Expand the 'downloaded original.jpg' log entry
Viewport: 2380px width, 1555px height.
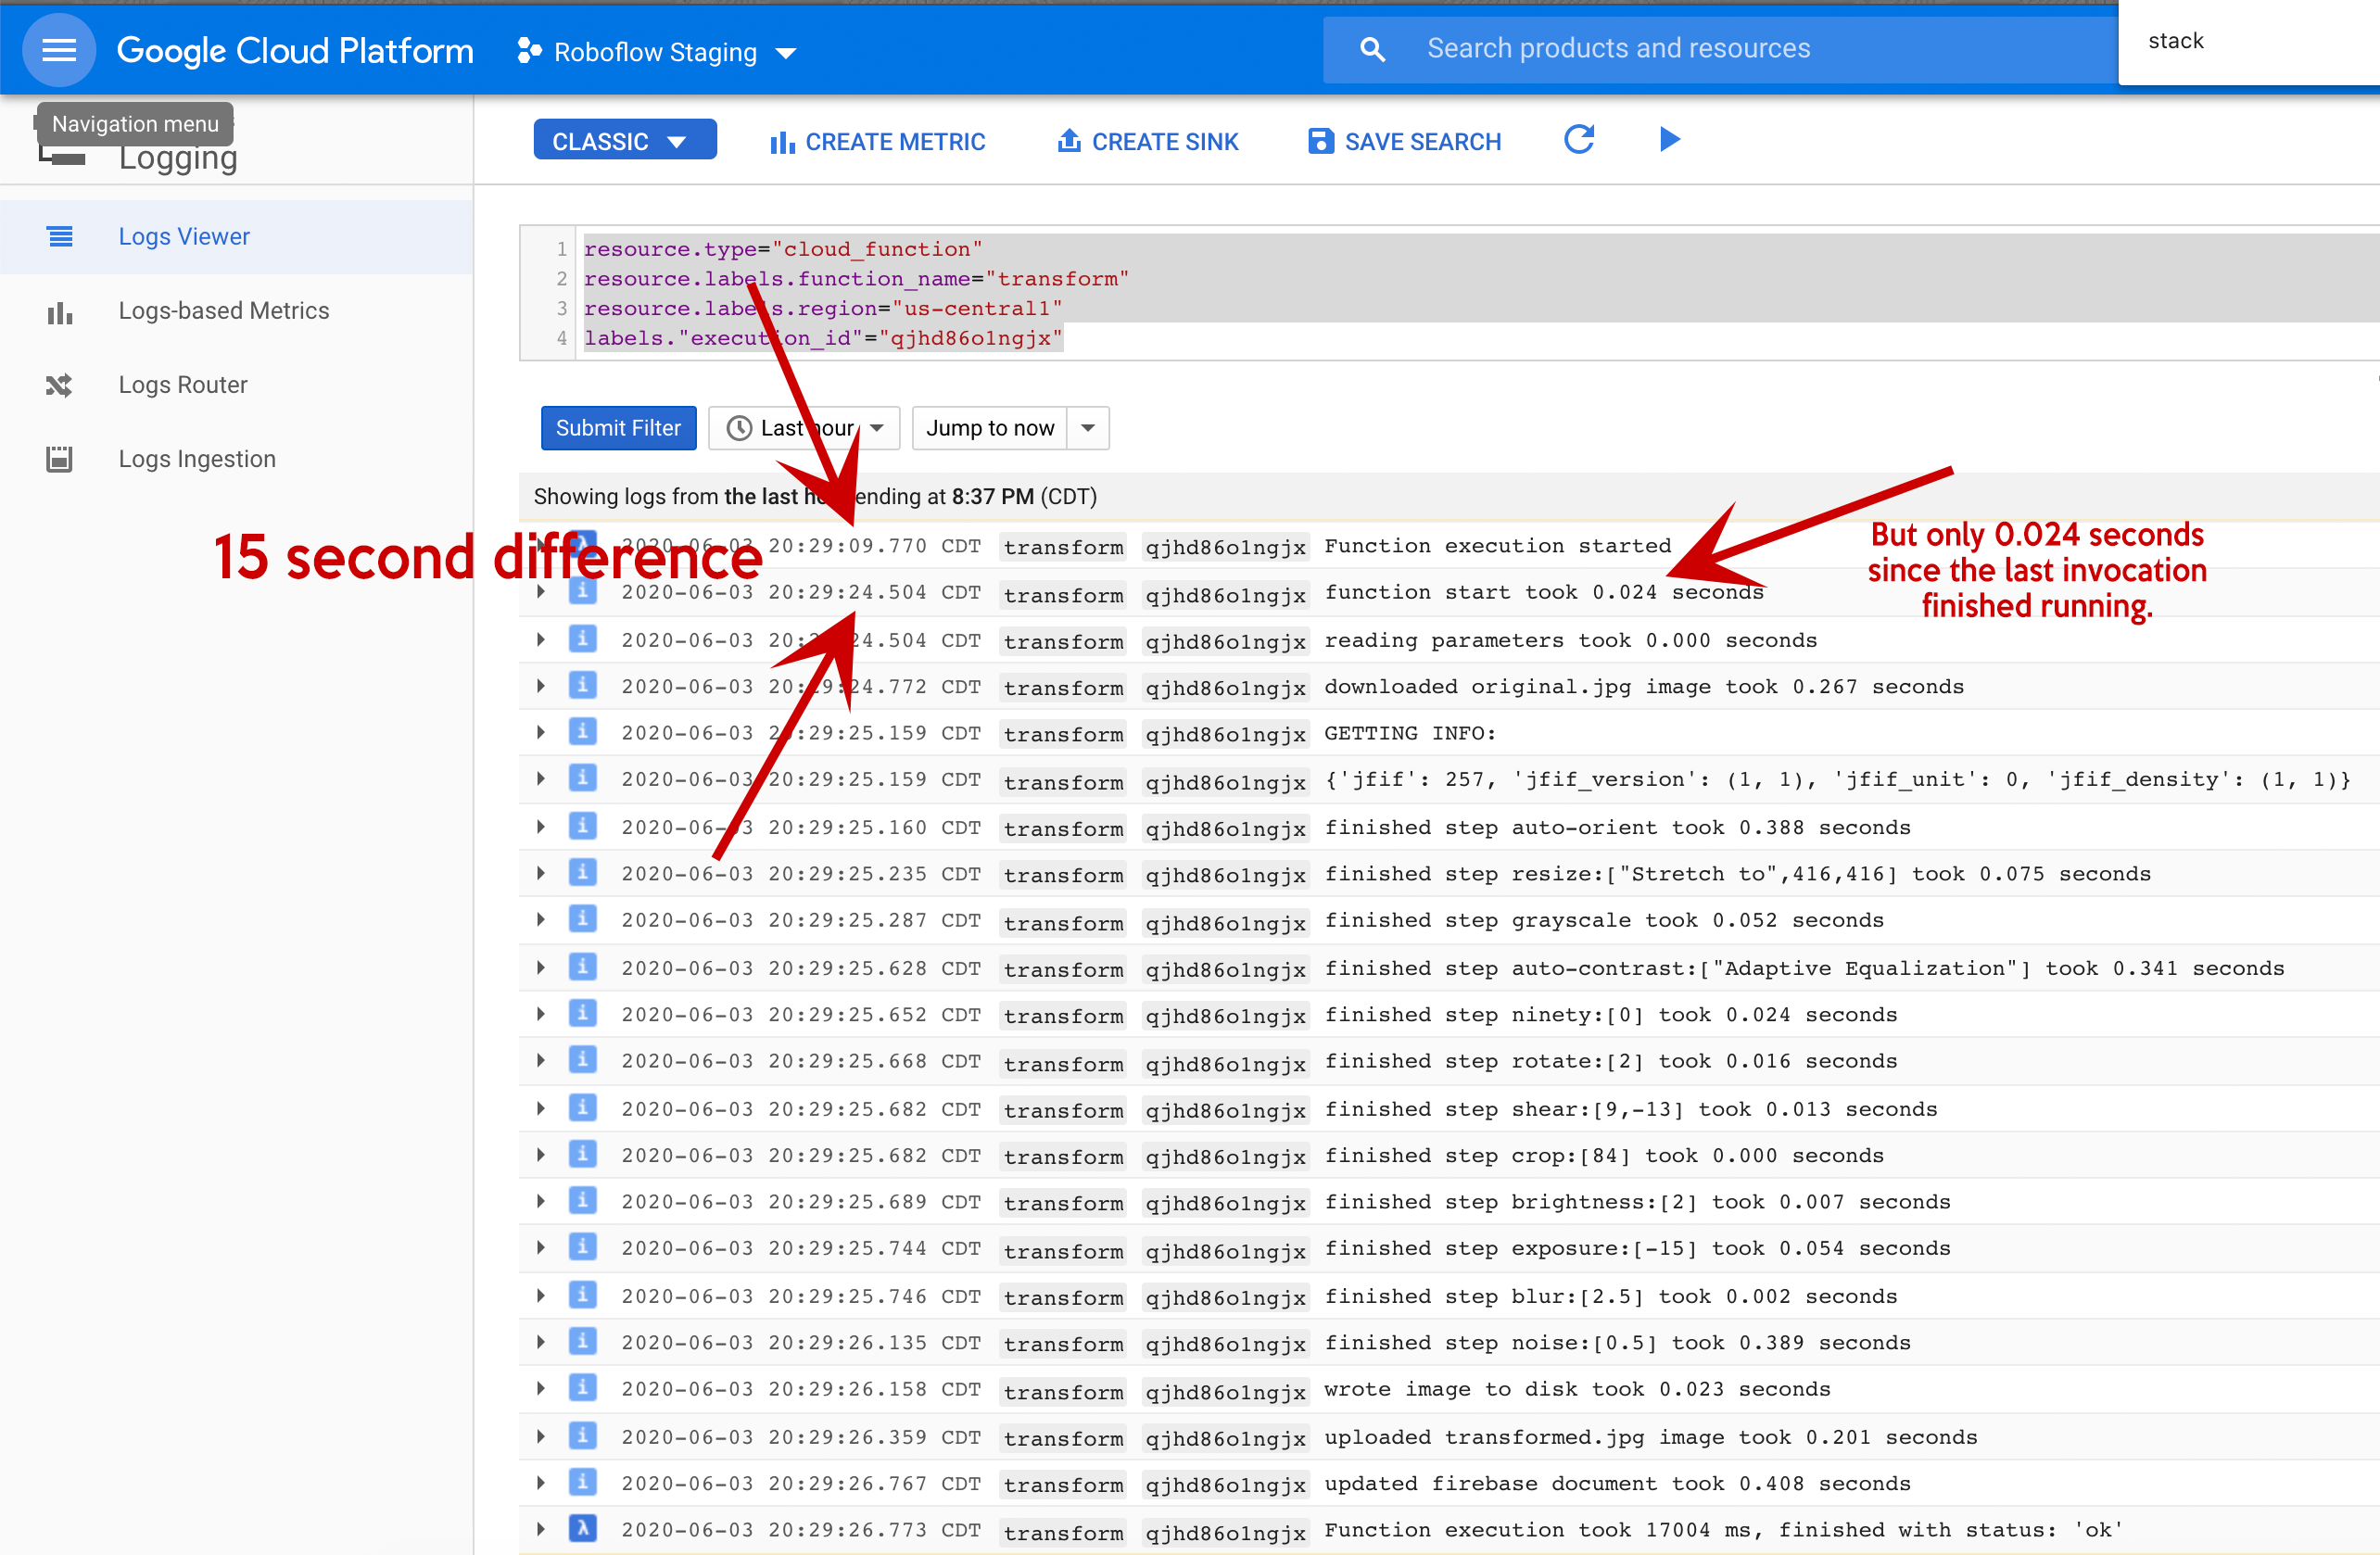pos(541,687)
